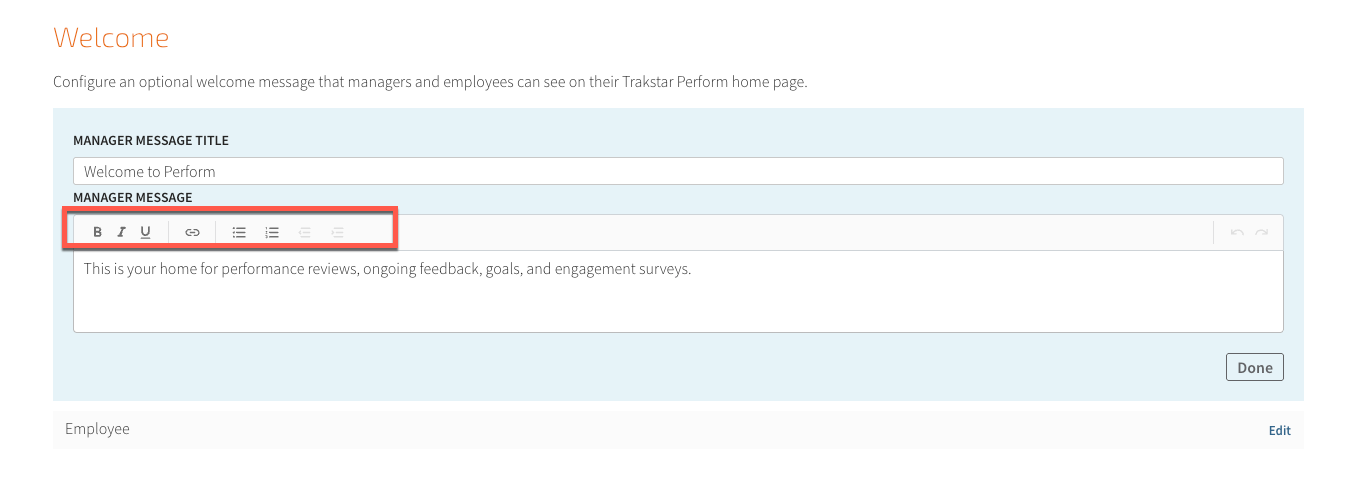Image resolution: width=1352 pixels, height=484 pixels.
Task: Click the text 'Welcome to Perform' in title field
Action: [150, 172]
